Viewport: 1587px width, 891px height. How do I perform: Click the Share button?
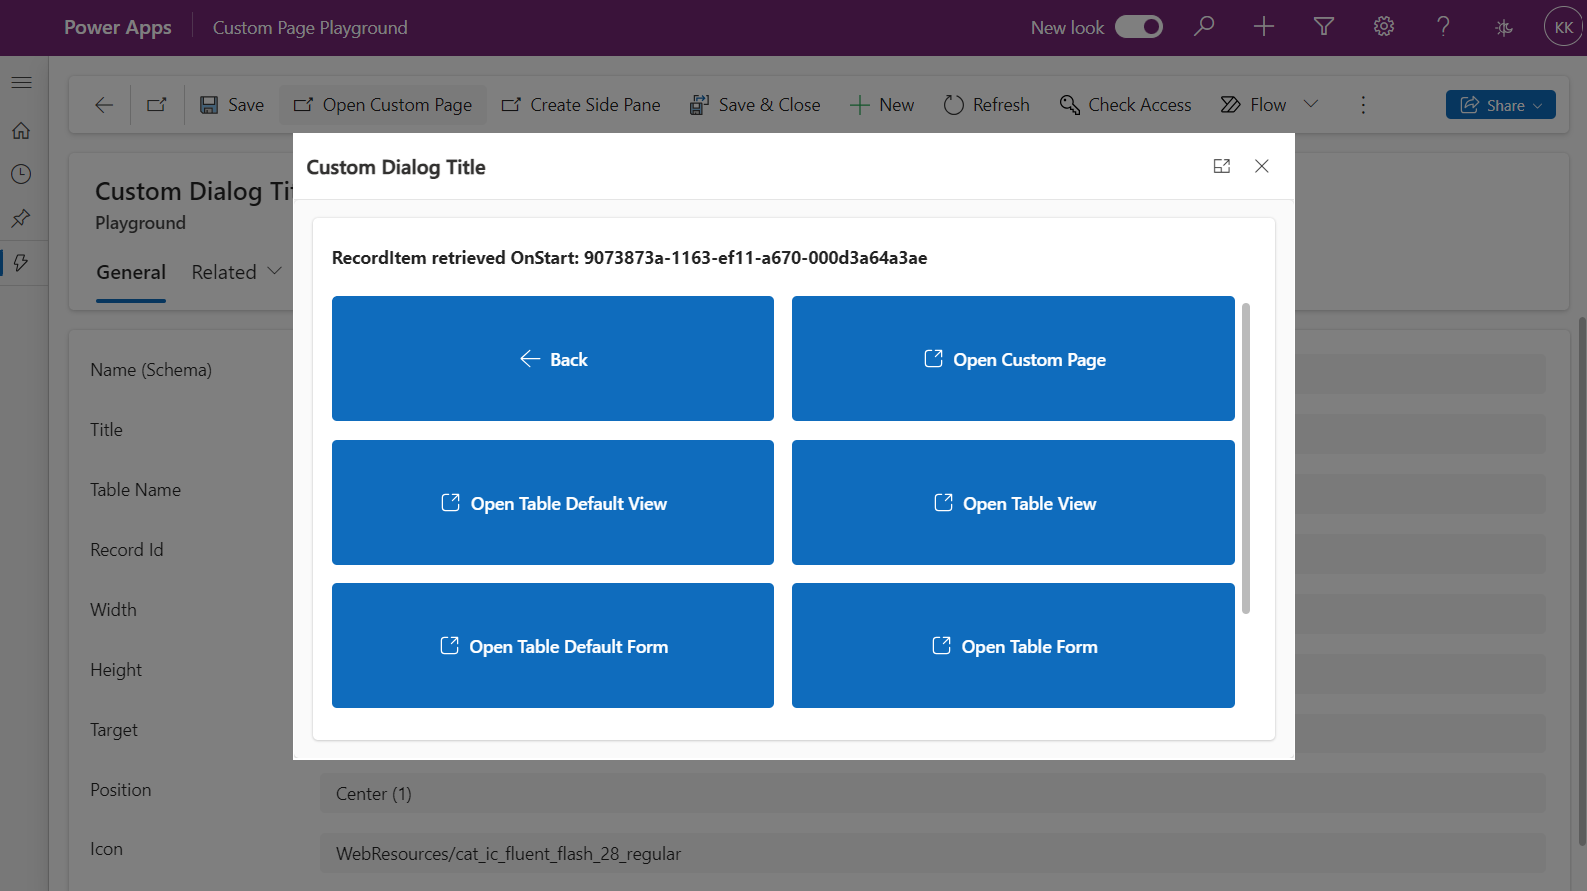(x=1500, y=105)
